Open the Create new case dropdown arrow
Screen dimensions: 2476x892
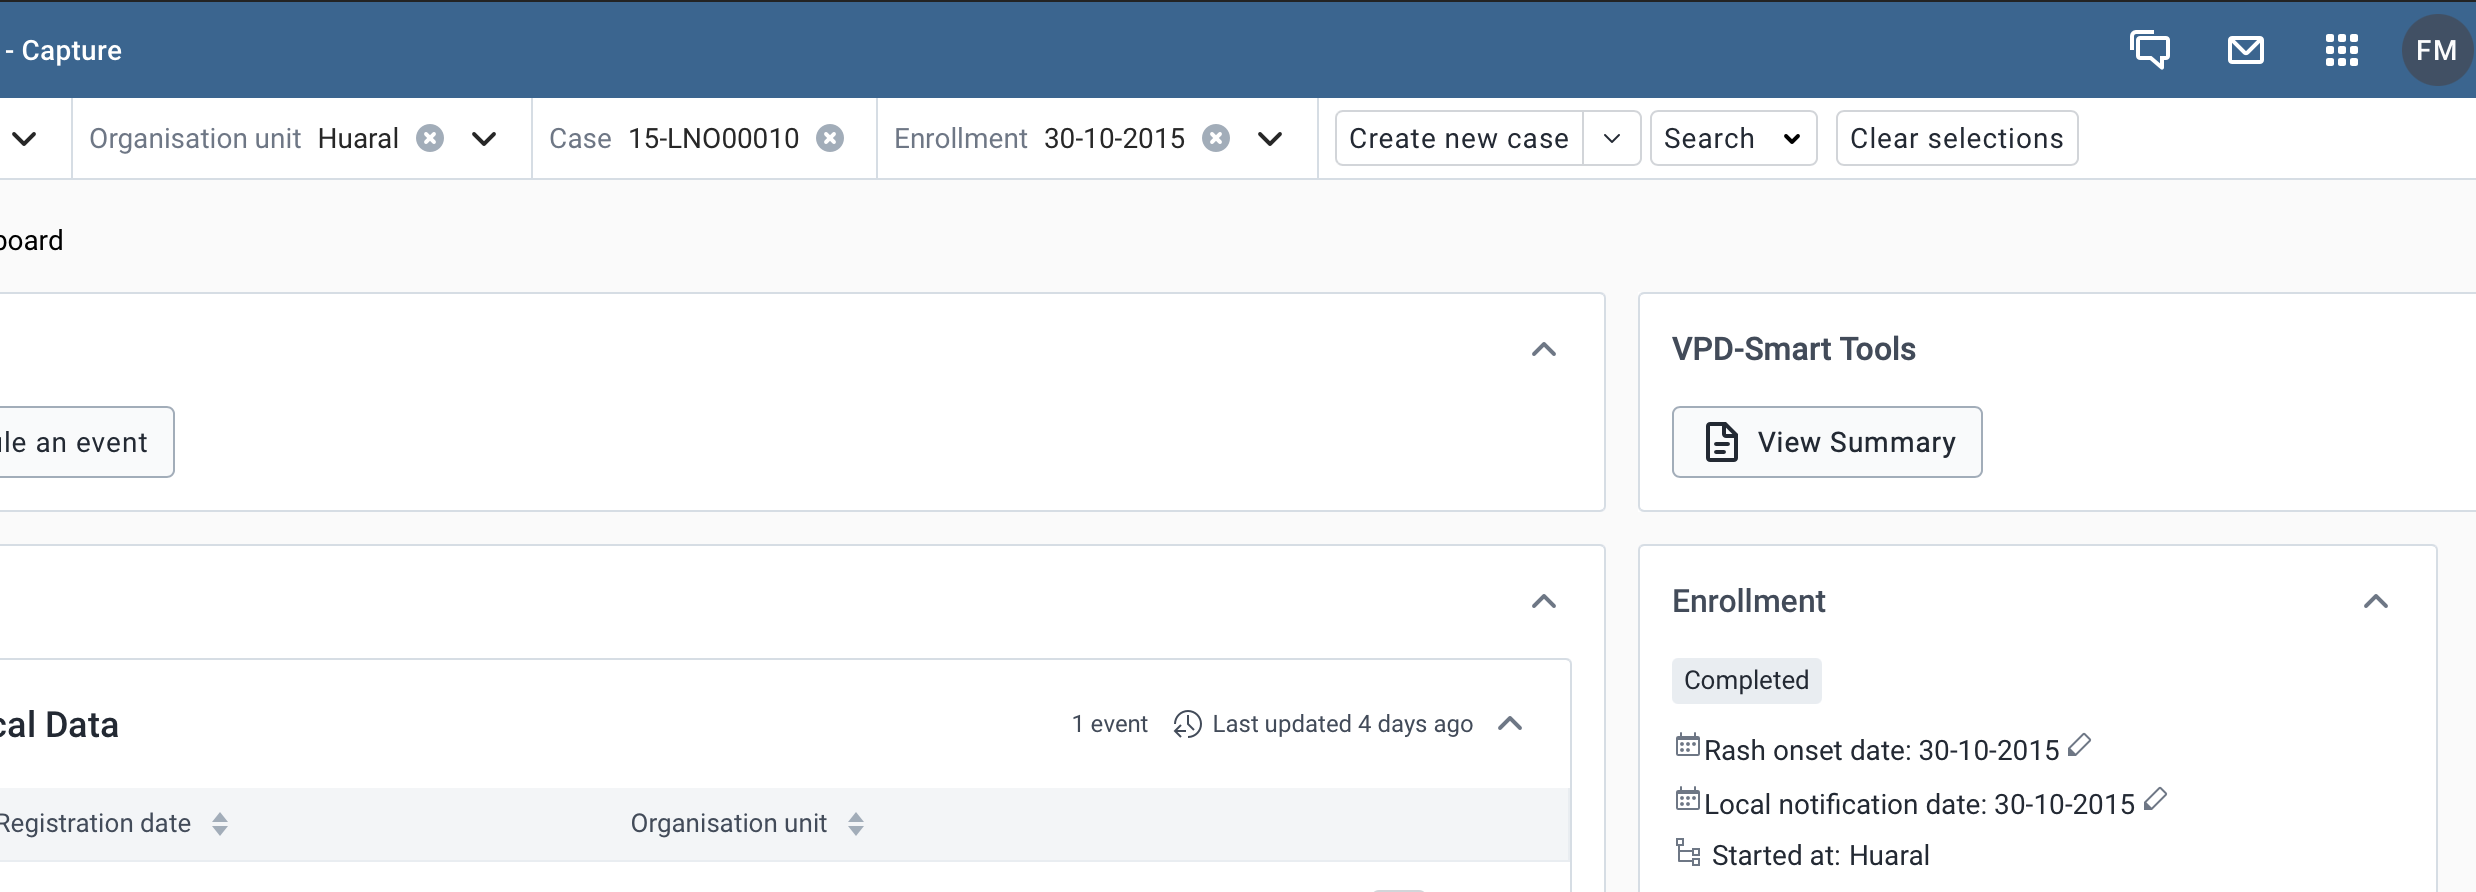(x=1611, y=138)
